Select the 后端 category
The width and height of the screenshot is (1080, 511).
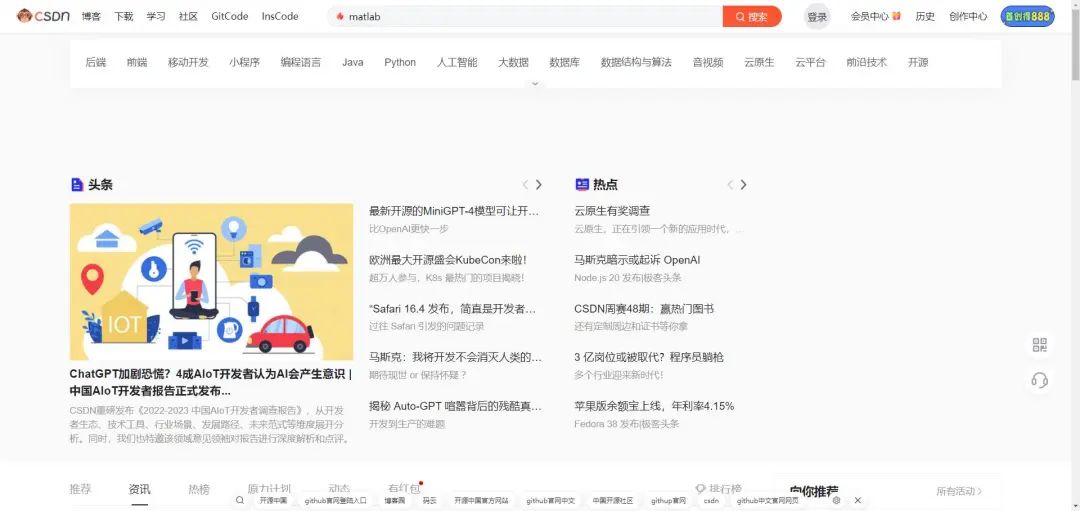96,62
